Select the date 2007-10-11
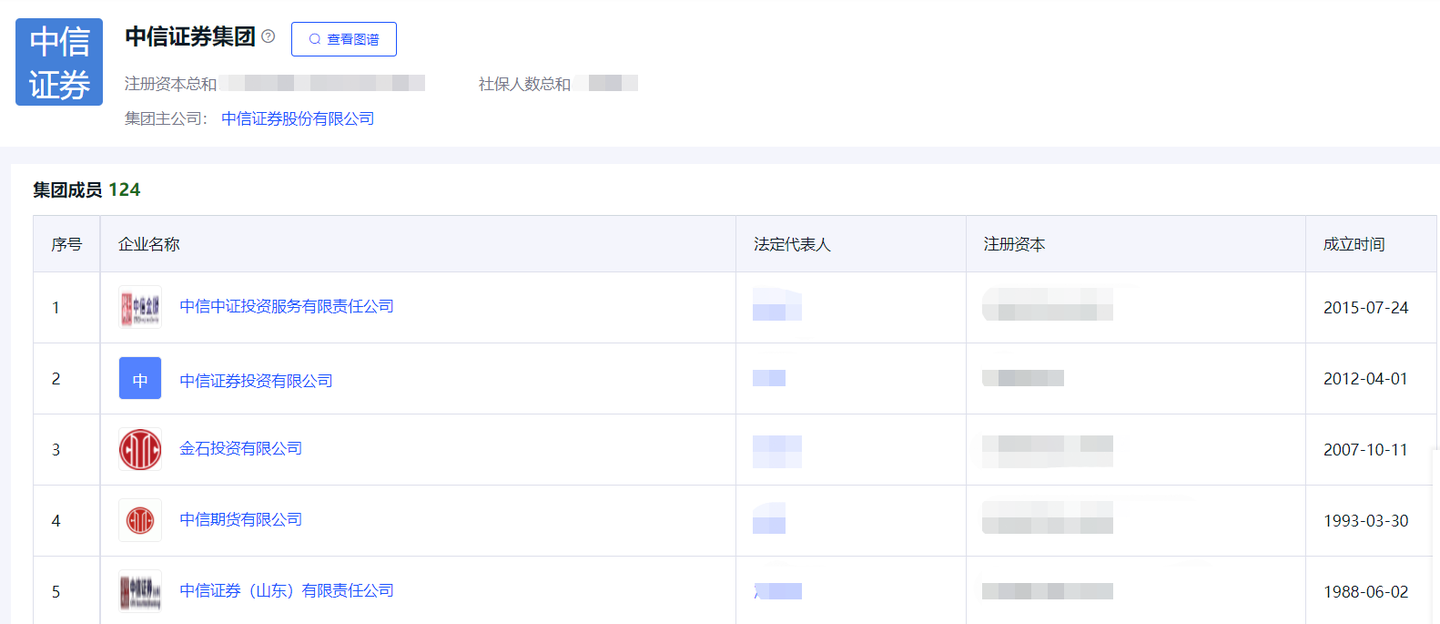The height and width of the screenshot is (624, 1440). pos(1366,450)
